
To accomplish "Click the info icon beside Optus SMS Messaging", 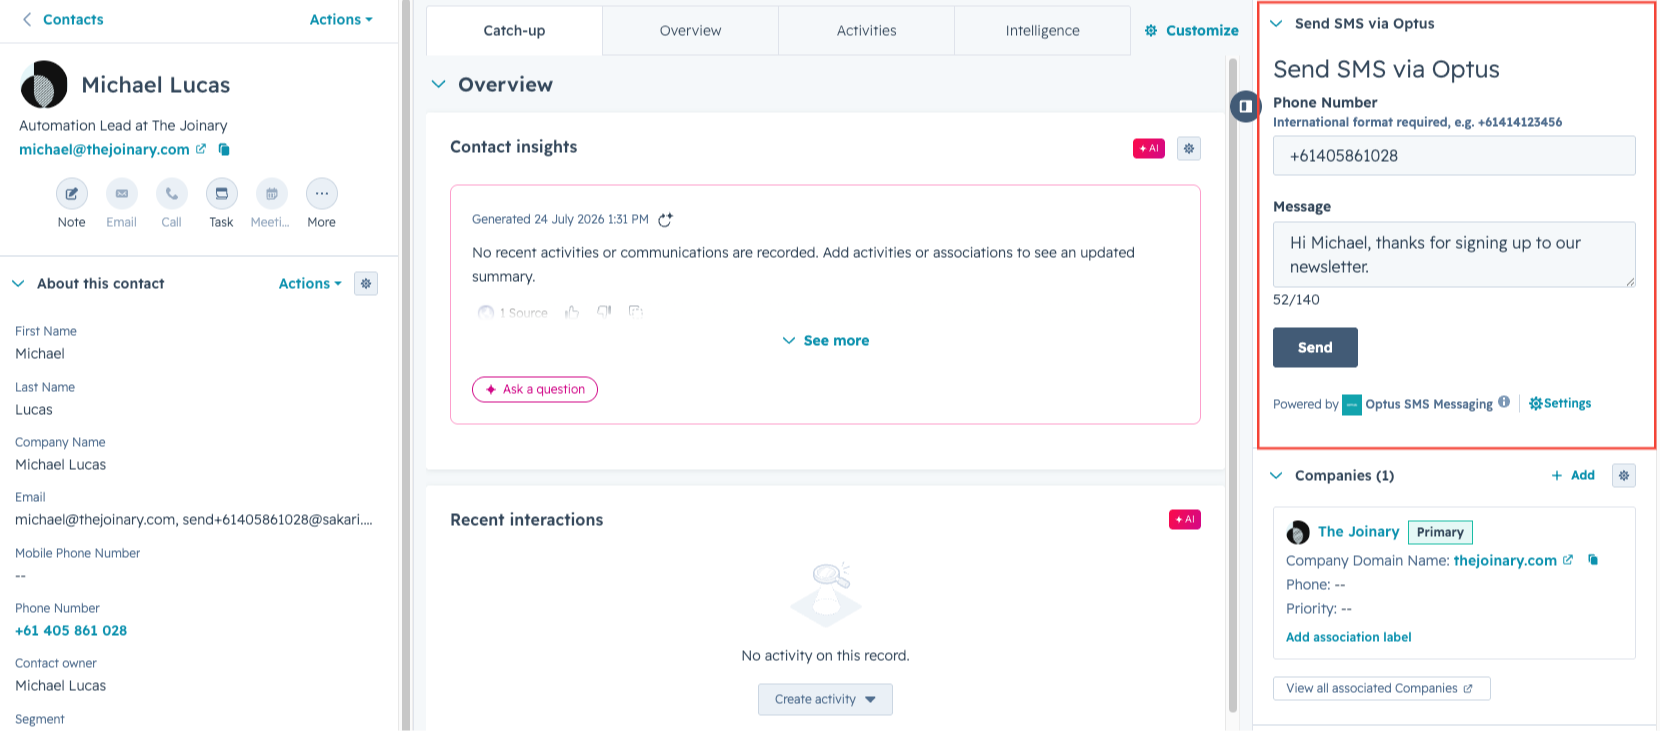I will 1504,402.
